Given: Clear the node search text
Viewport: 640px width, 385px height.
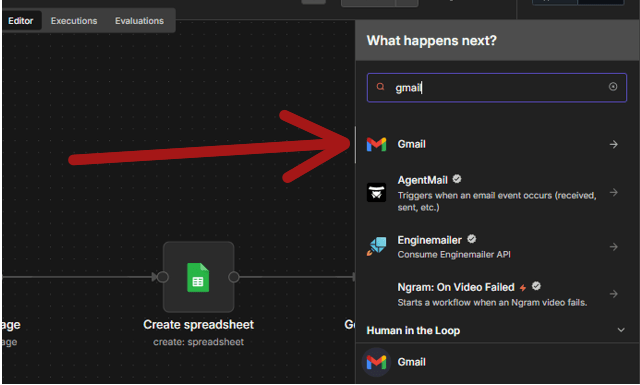Looking at the screenshot, I should (613, 87).
